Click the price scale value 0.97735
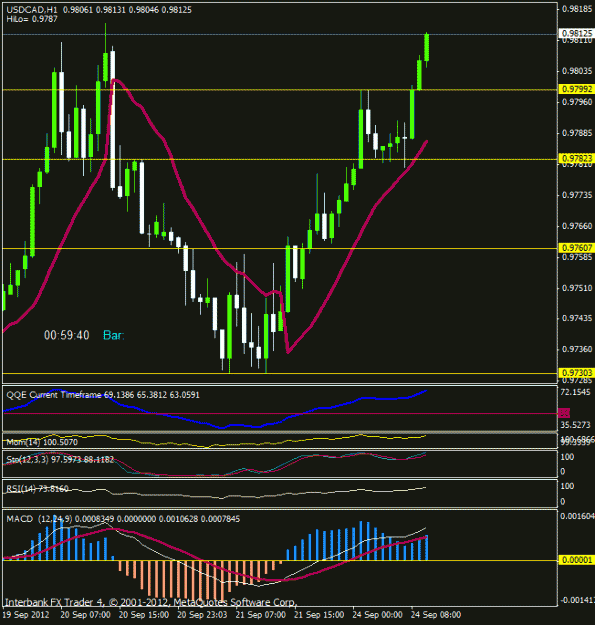The image size is (595, 625). click(x=577, y=195)
